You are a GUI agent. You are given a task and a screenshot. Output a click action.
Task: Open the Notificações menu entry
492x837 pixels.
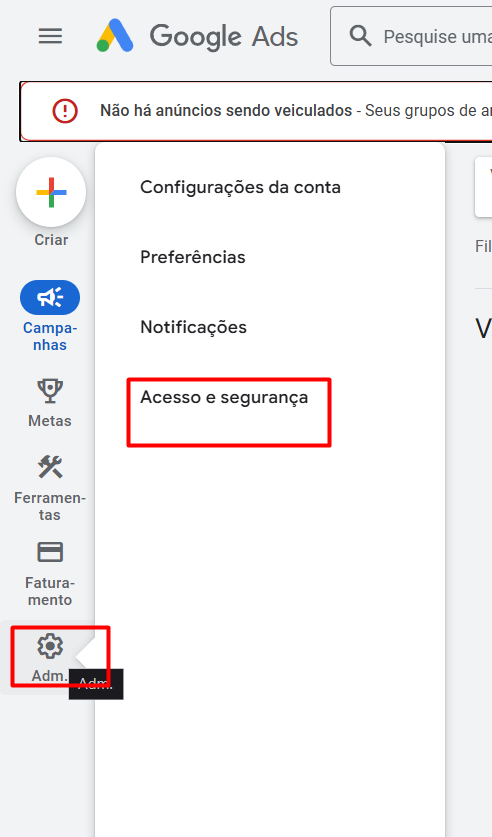coord(193,327)
